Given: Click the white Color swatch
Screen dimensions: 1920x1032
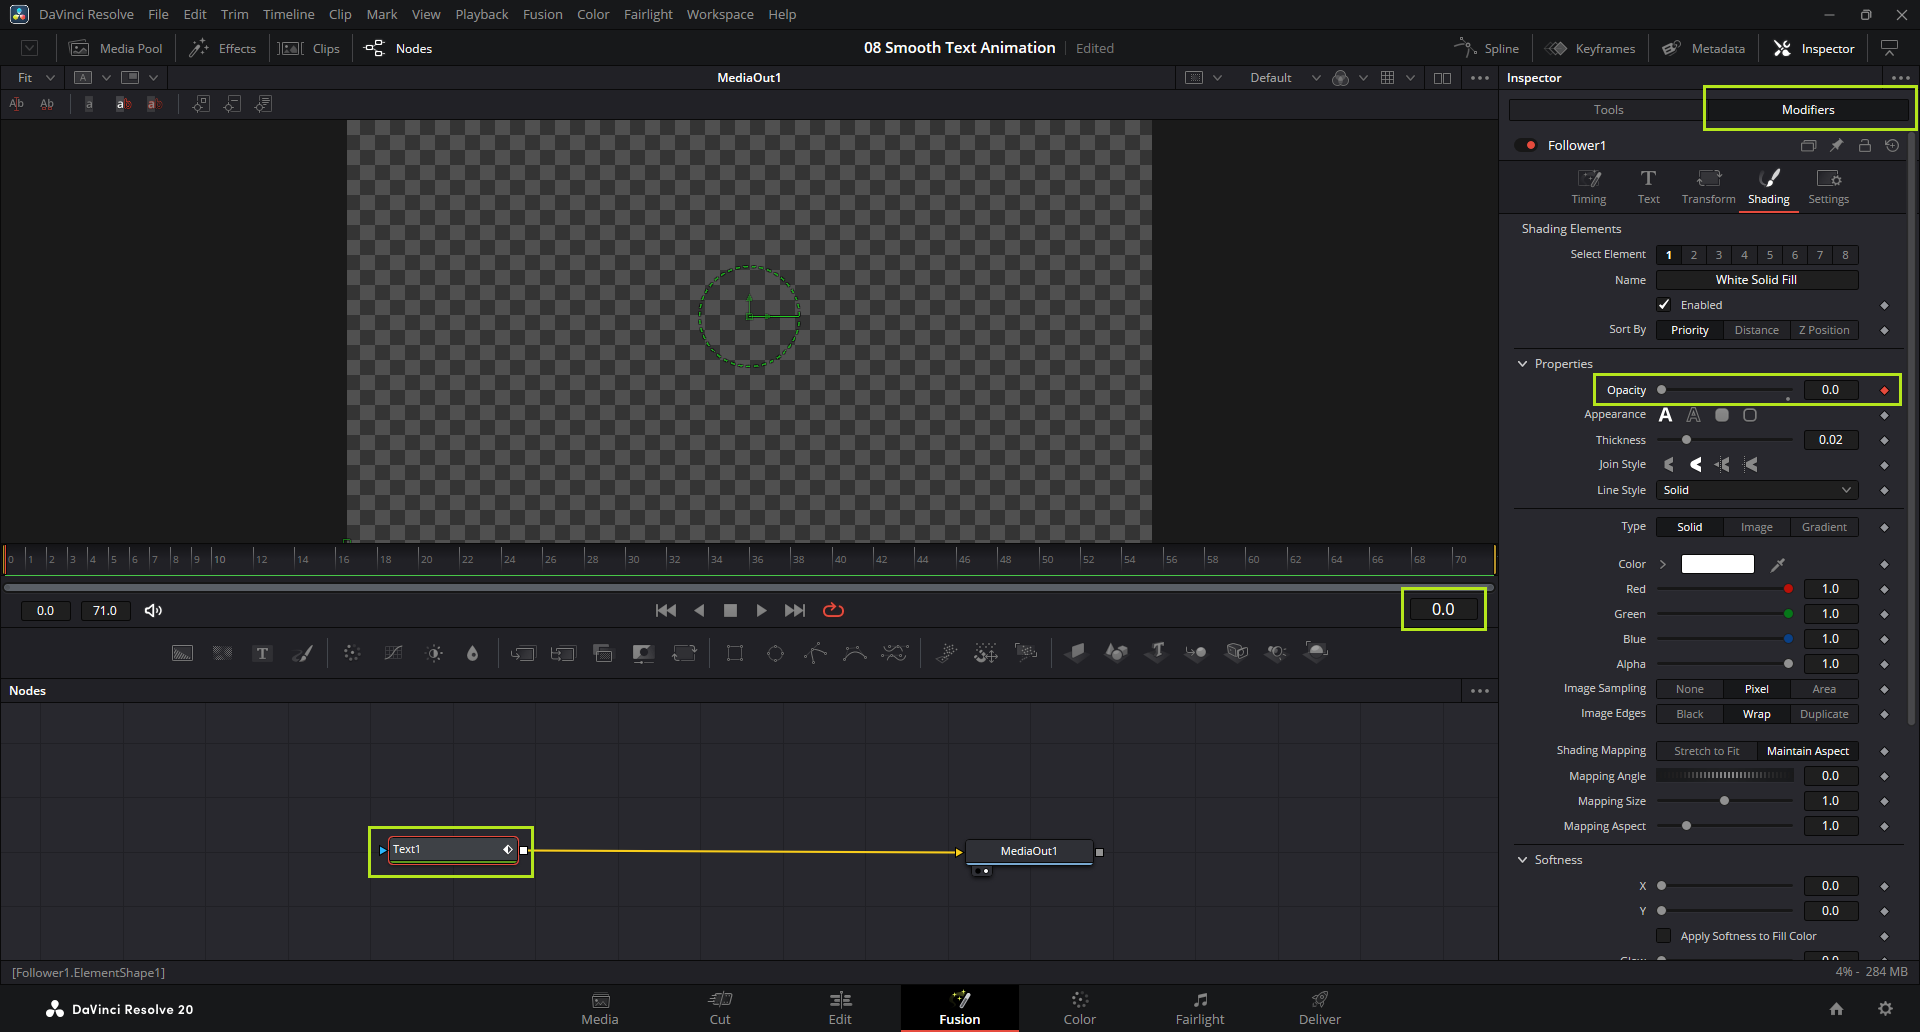Looking at the screenshot, I should 1717,564.
